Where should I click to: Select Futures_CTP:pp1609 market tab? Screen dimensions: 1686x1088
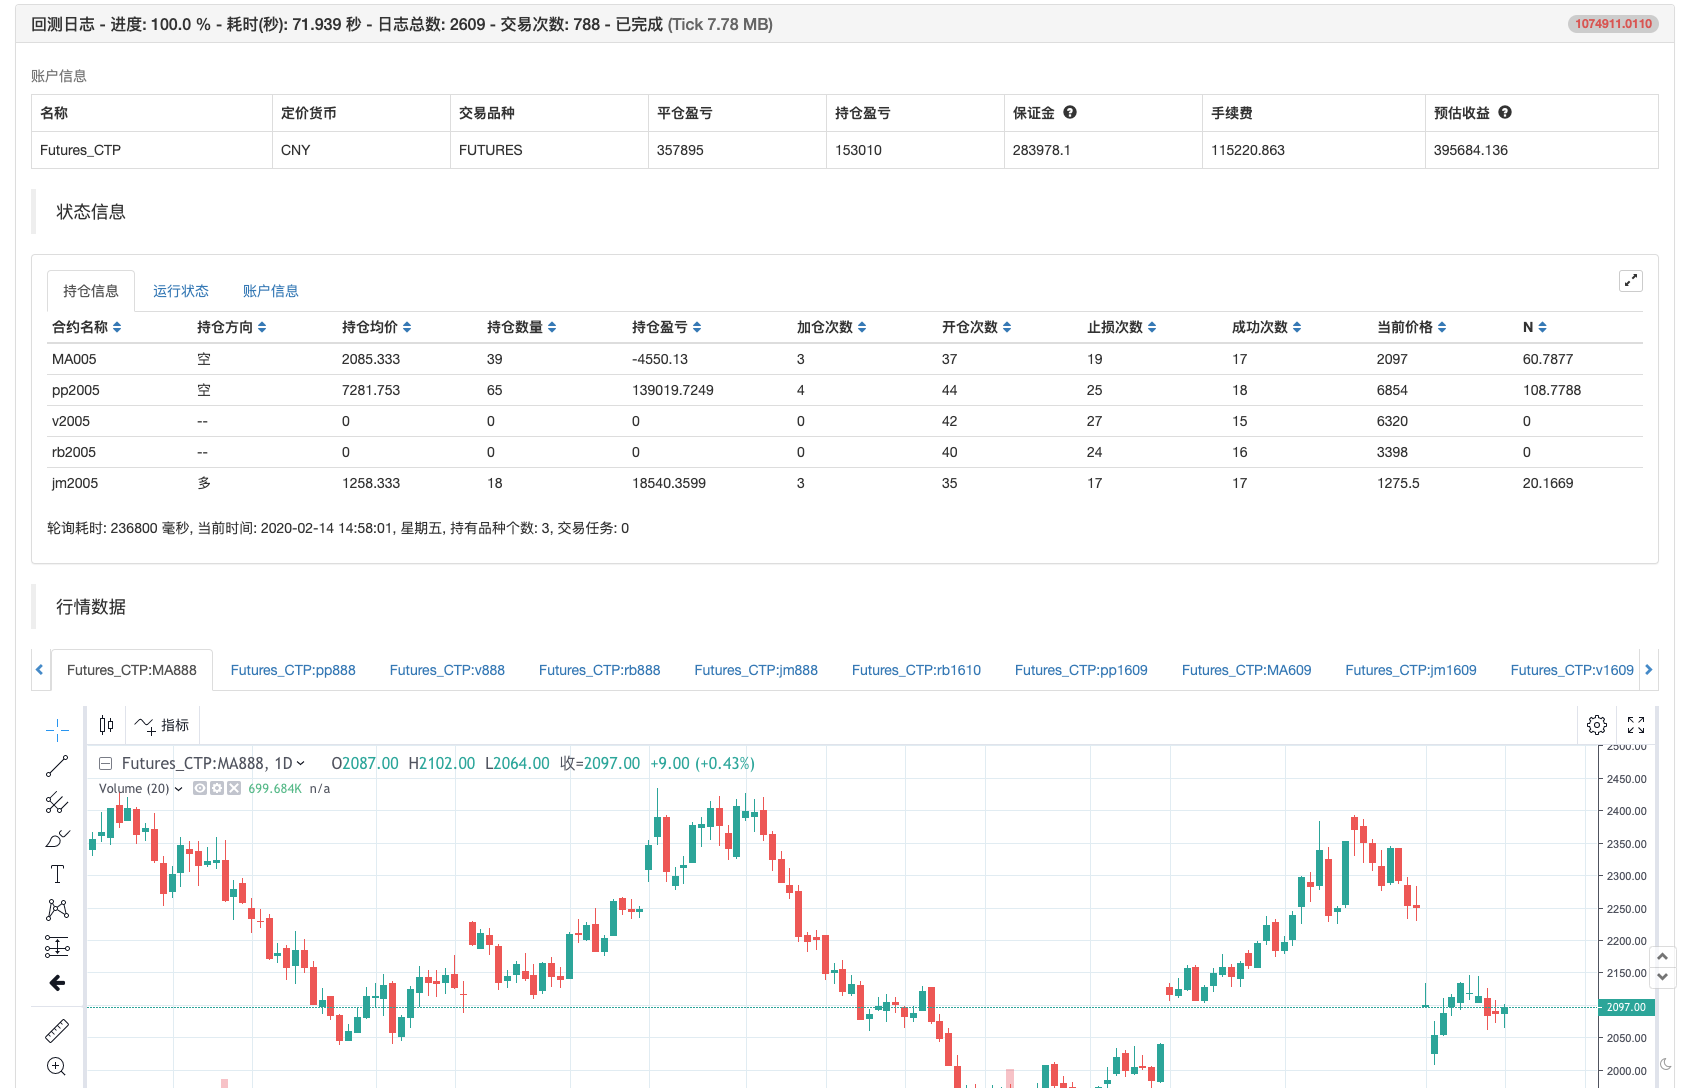tap(1081, 670)
